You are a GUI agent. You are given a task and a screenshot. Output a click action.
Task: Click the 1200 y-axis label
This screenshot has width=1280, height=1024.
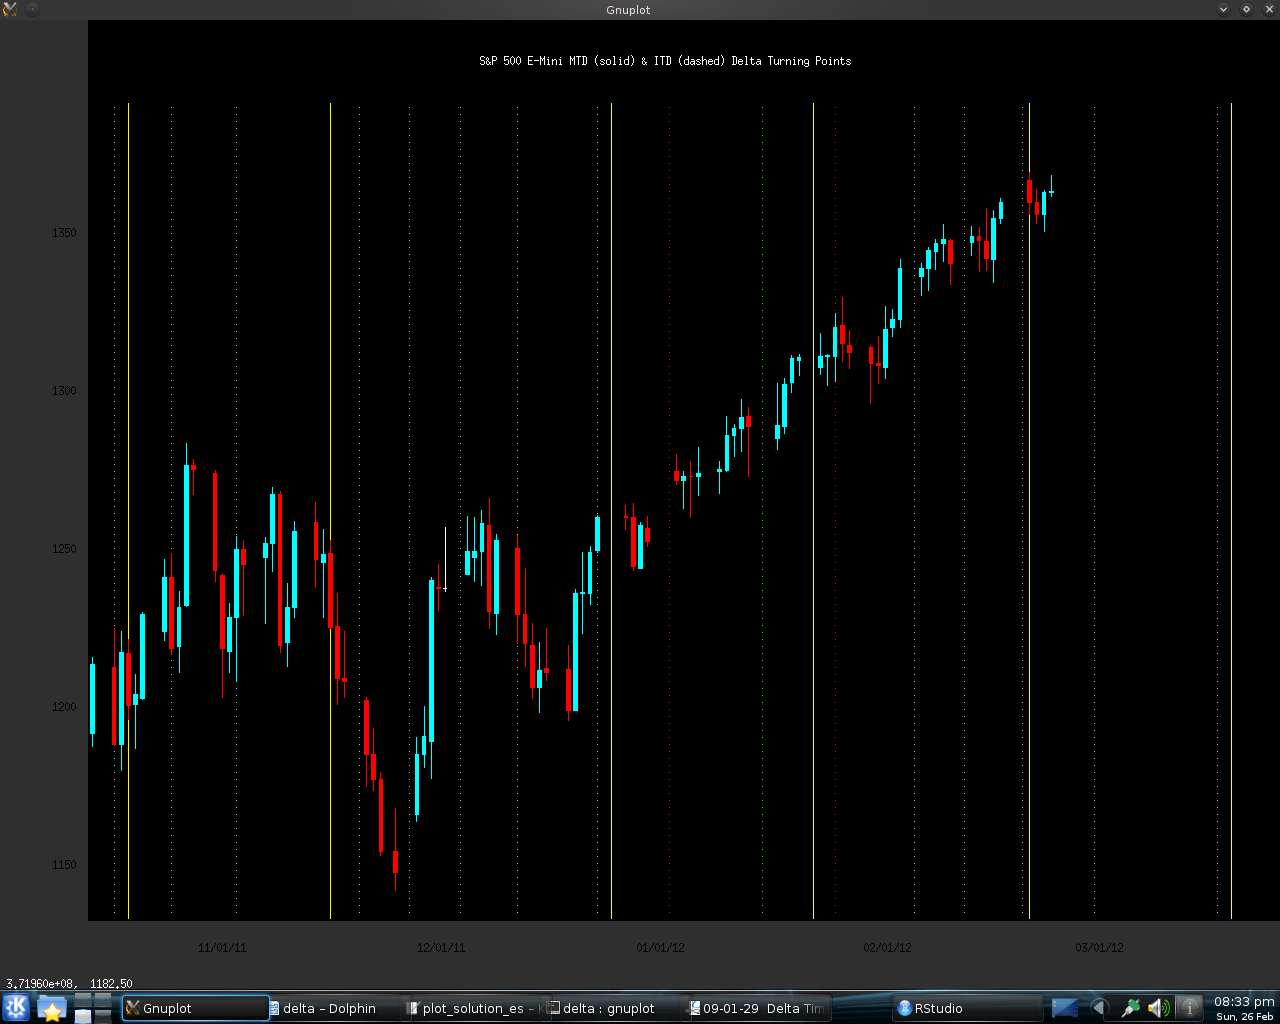point(64,707)
